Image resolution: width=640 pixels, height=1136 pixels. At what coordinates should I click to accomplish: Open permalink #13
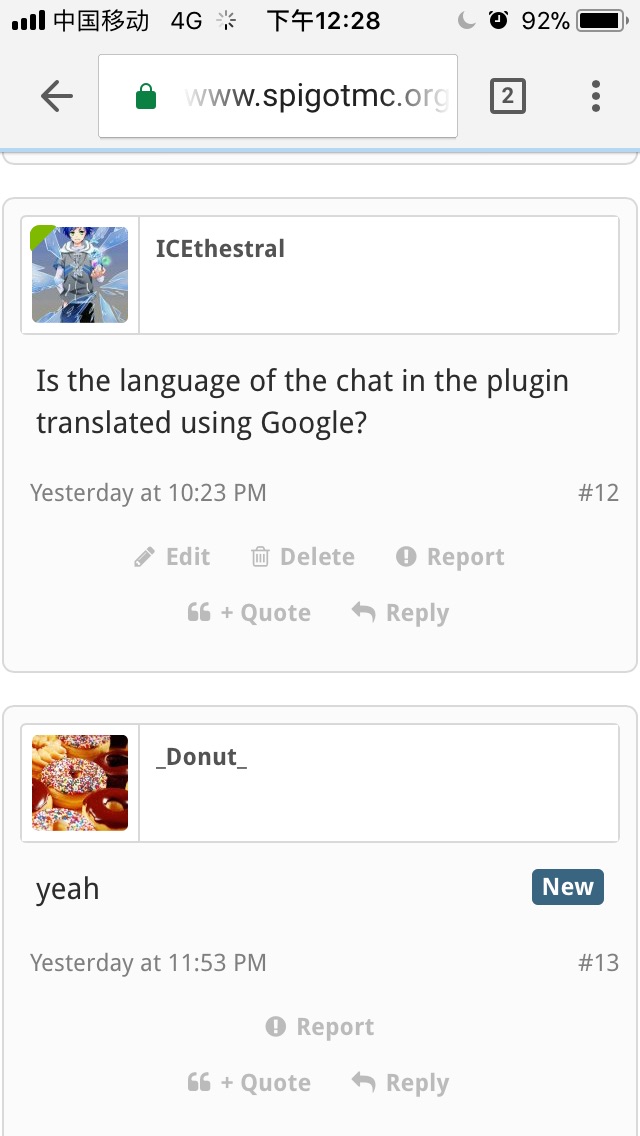click(x=598, y=963)
